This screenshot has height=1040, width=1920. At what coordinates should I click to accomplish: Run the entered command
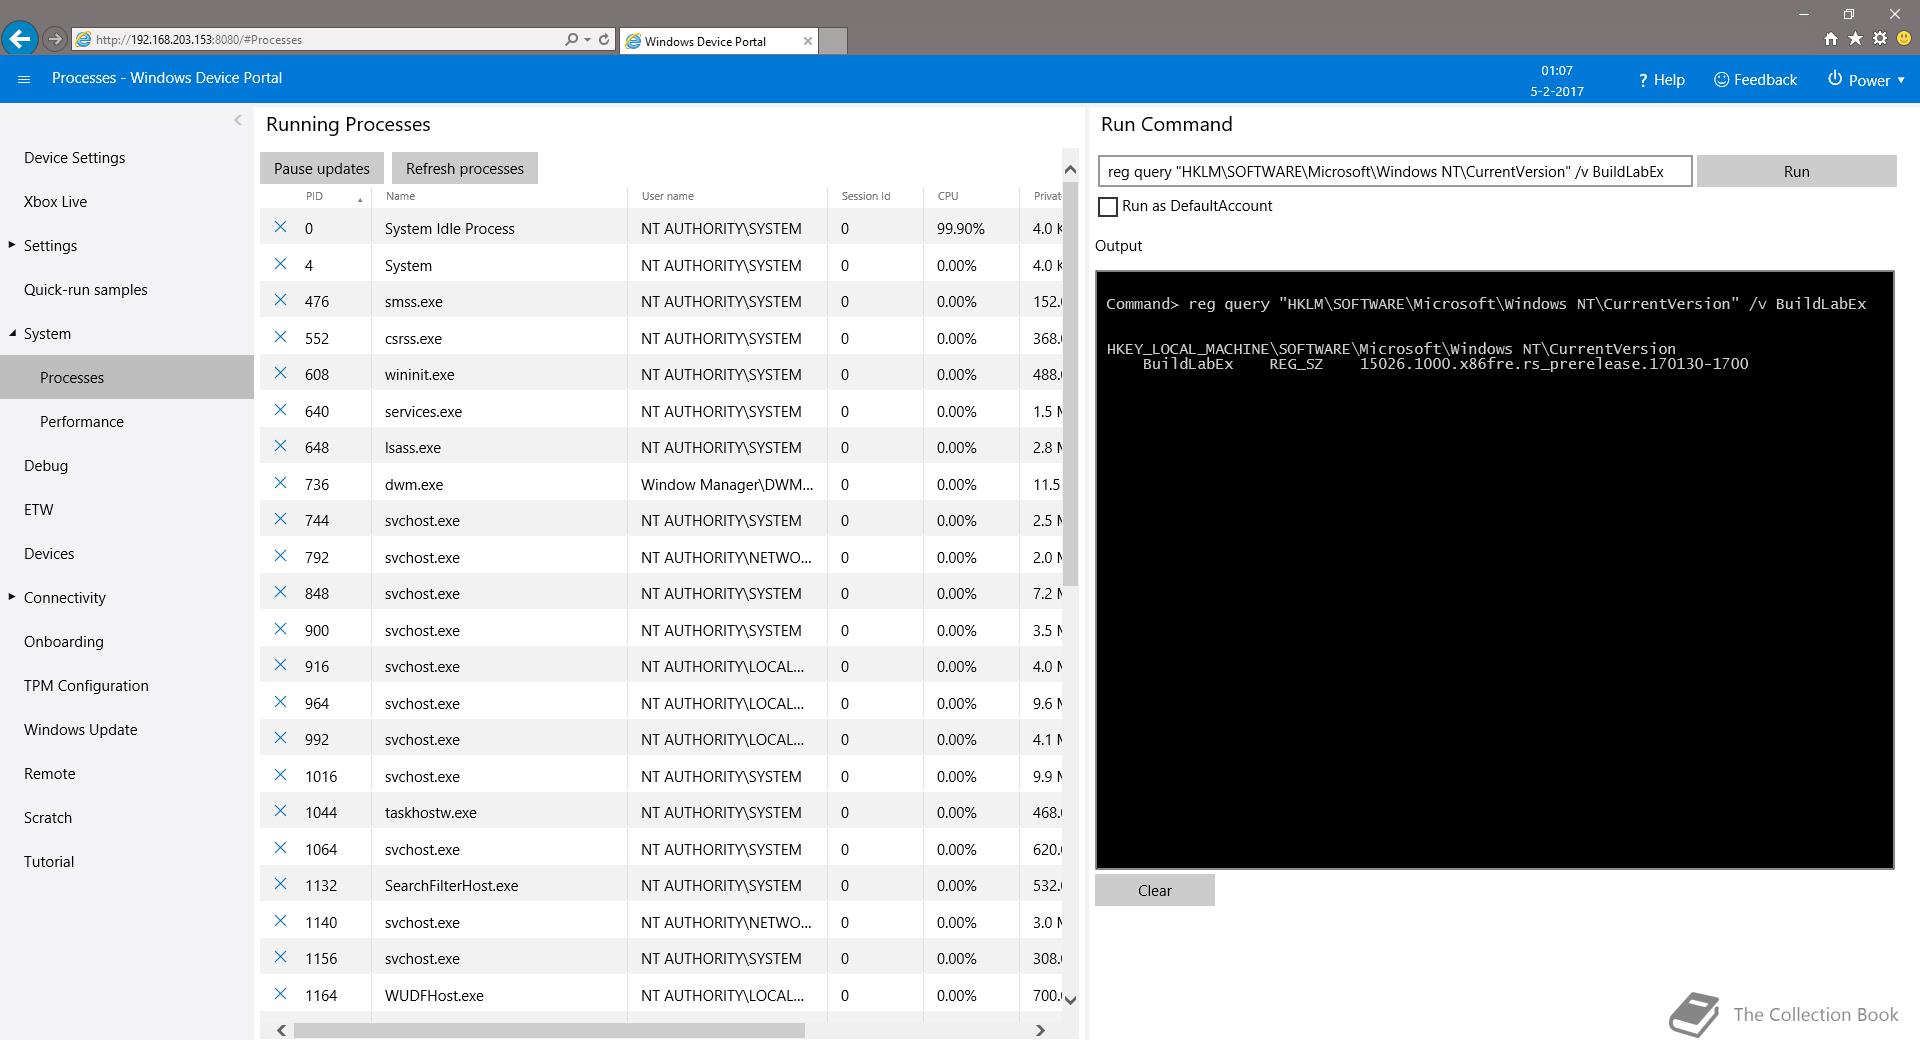(x=1796, y=171)
